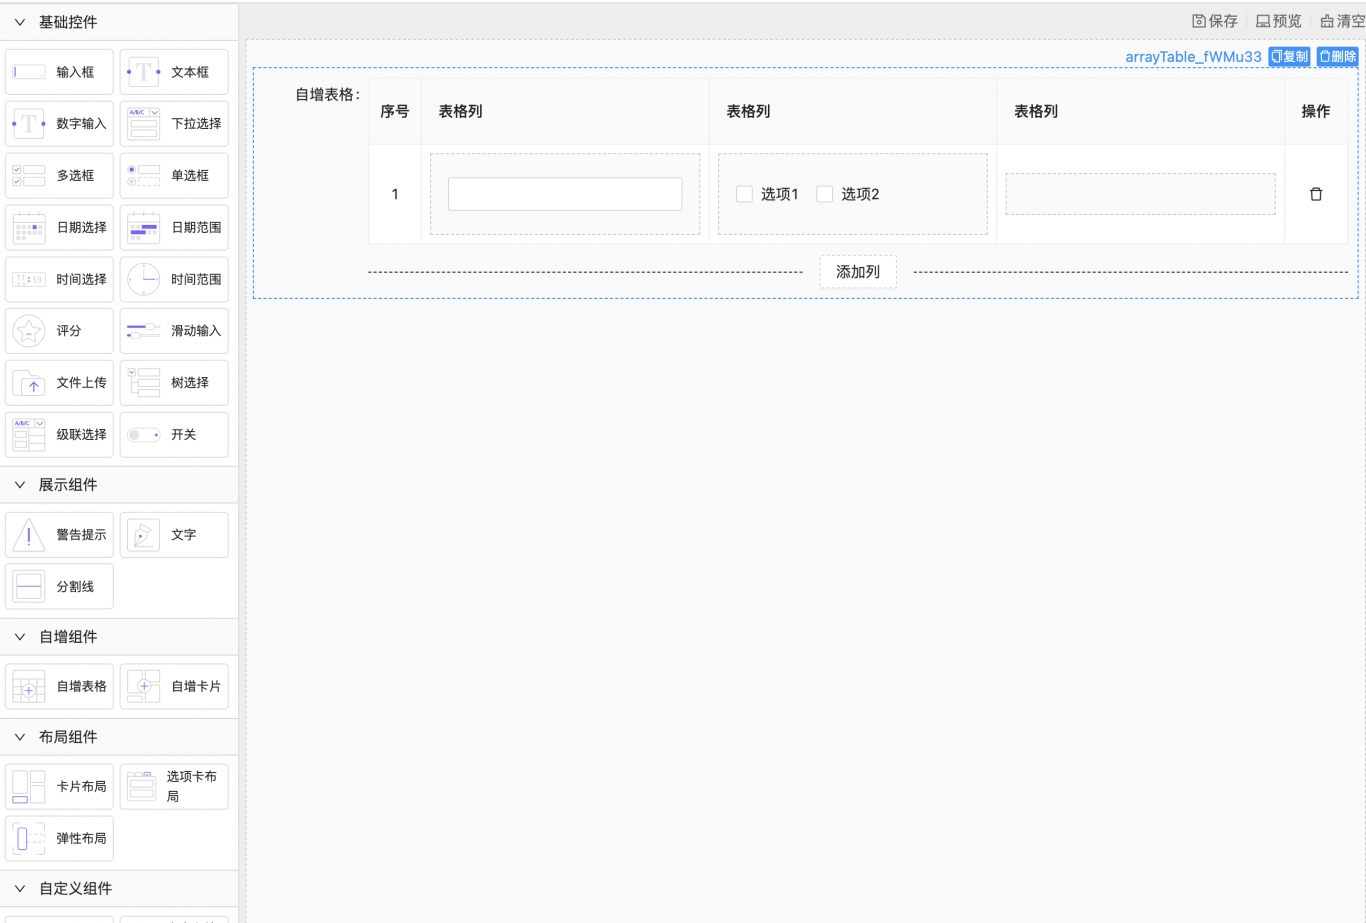
Task: Select row number 1 cell
Action: click(395, 194)
